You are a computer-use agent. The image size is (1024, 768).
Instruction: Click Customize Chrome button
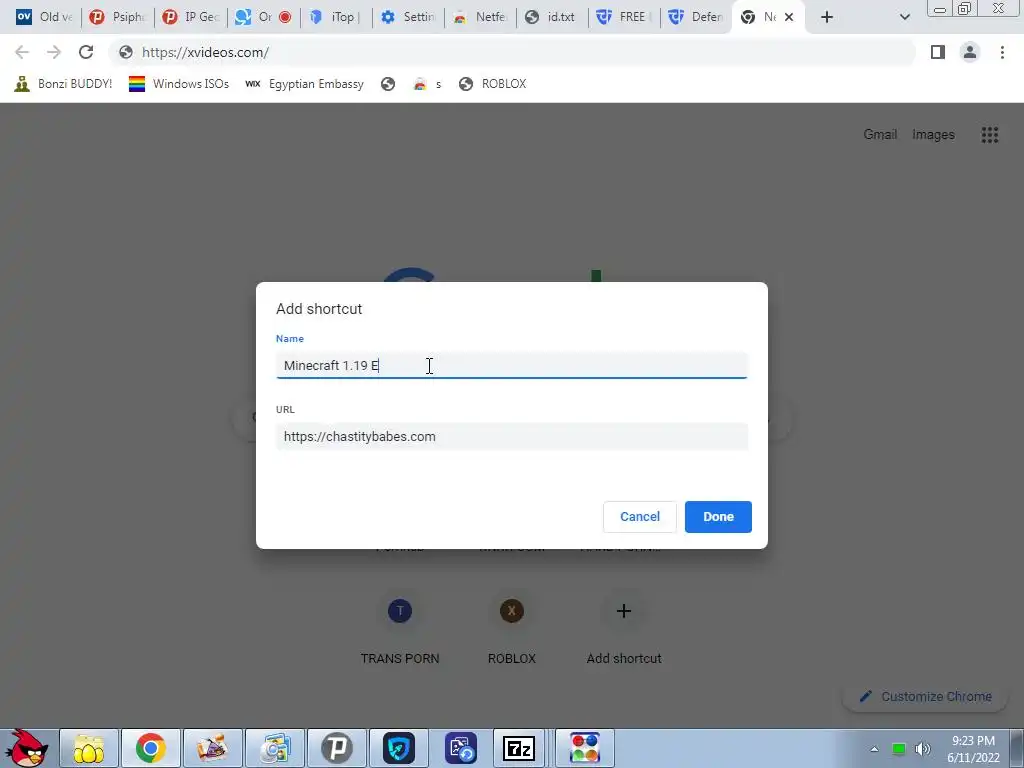coord(925,696)
